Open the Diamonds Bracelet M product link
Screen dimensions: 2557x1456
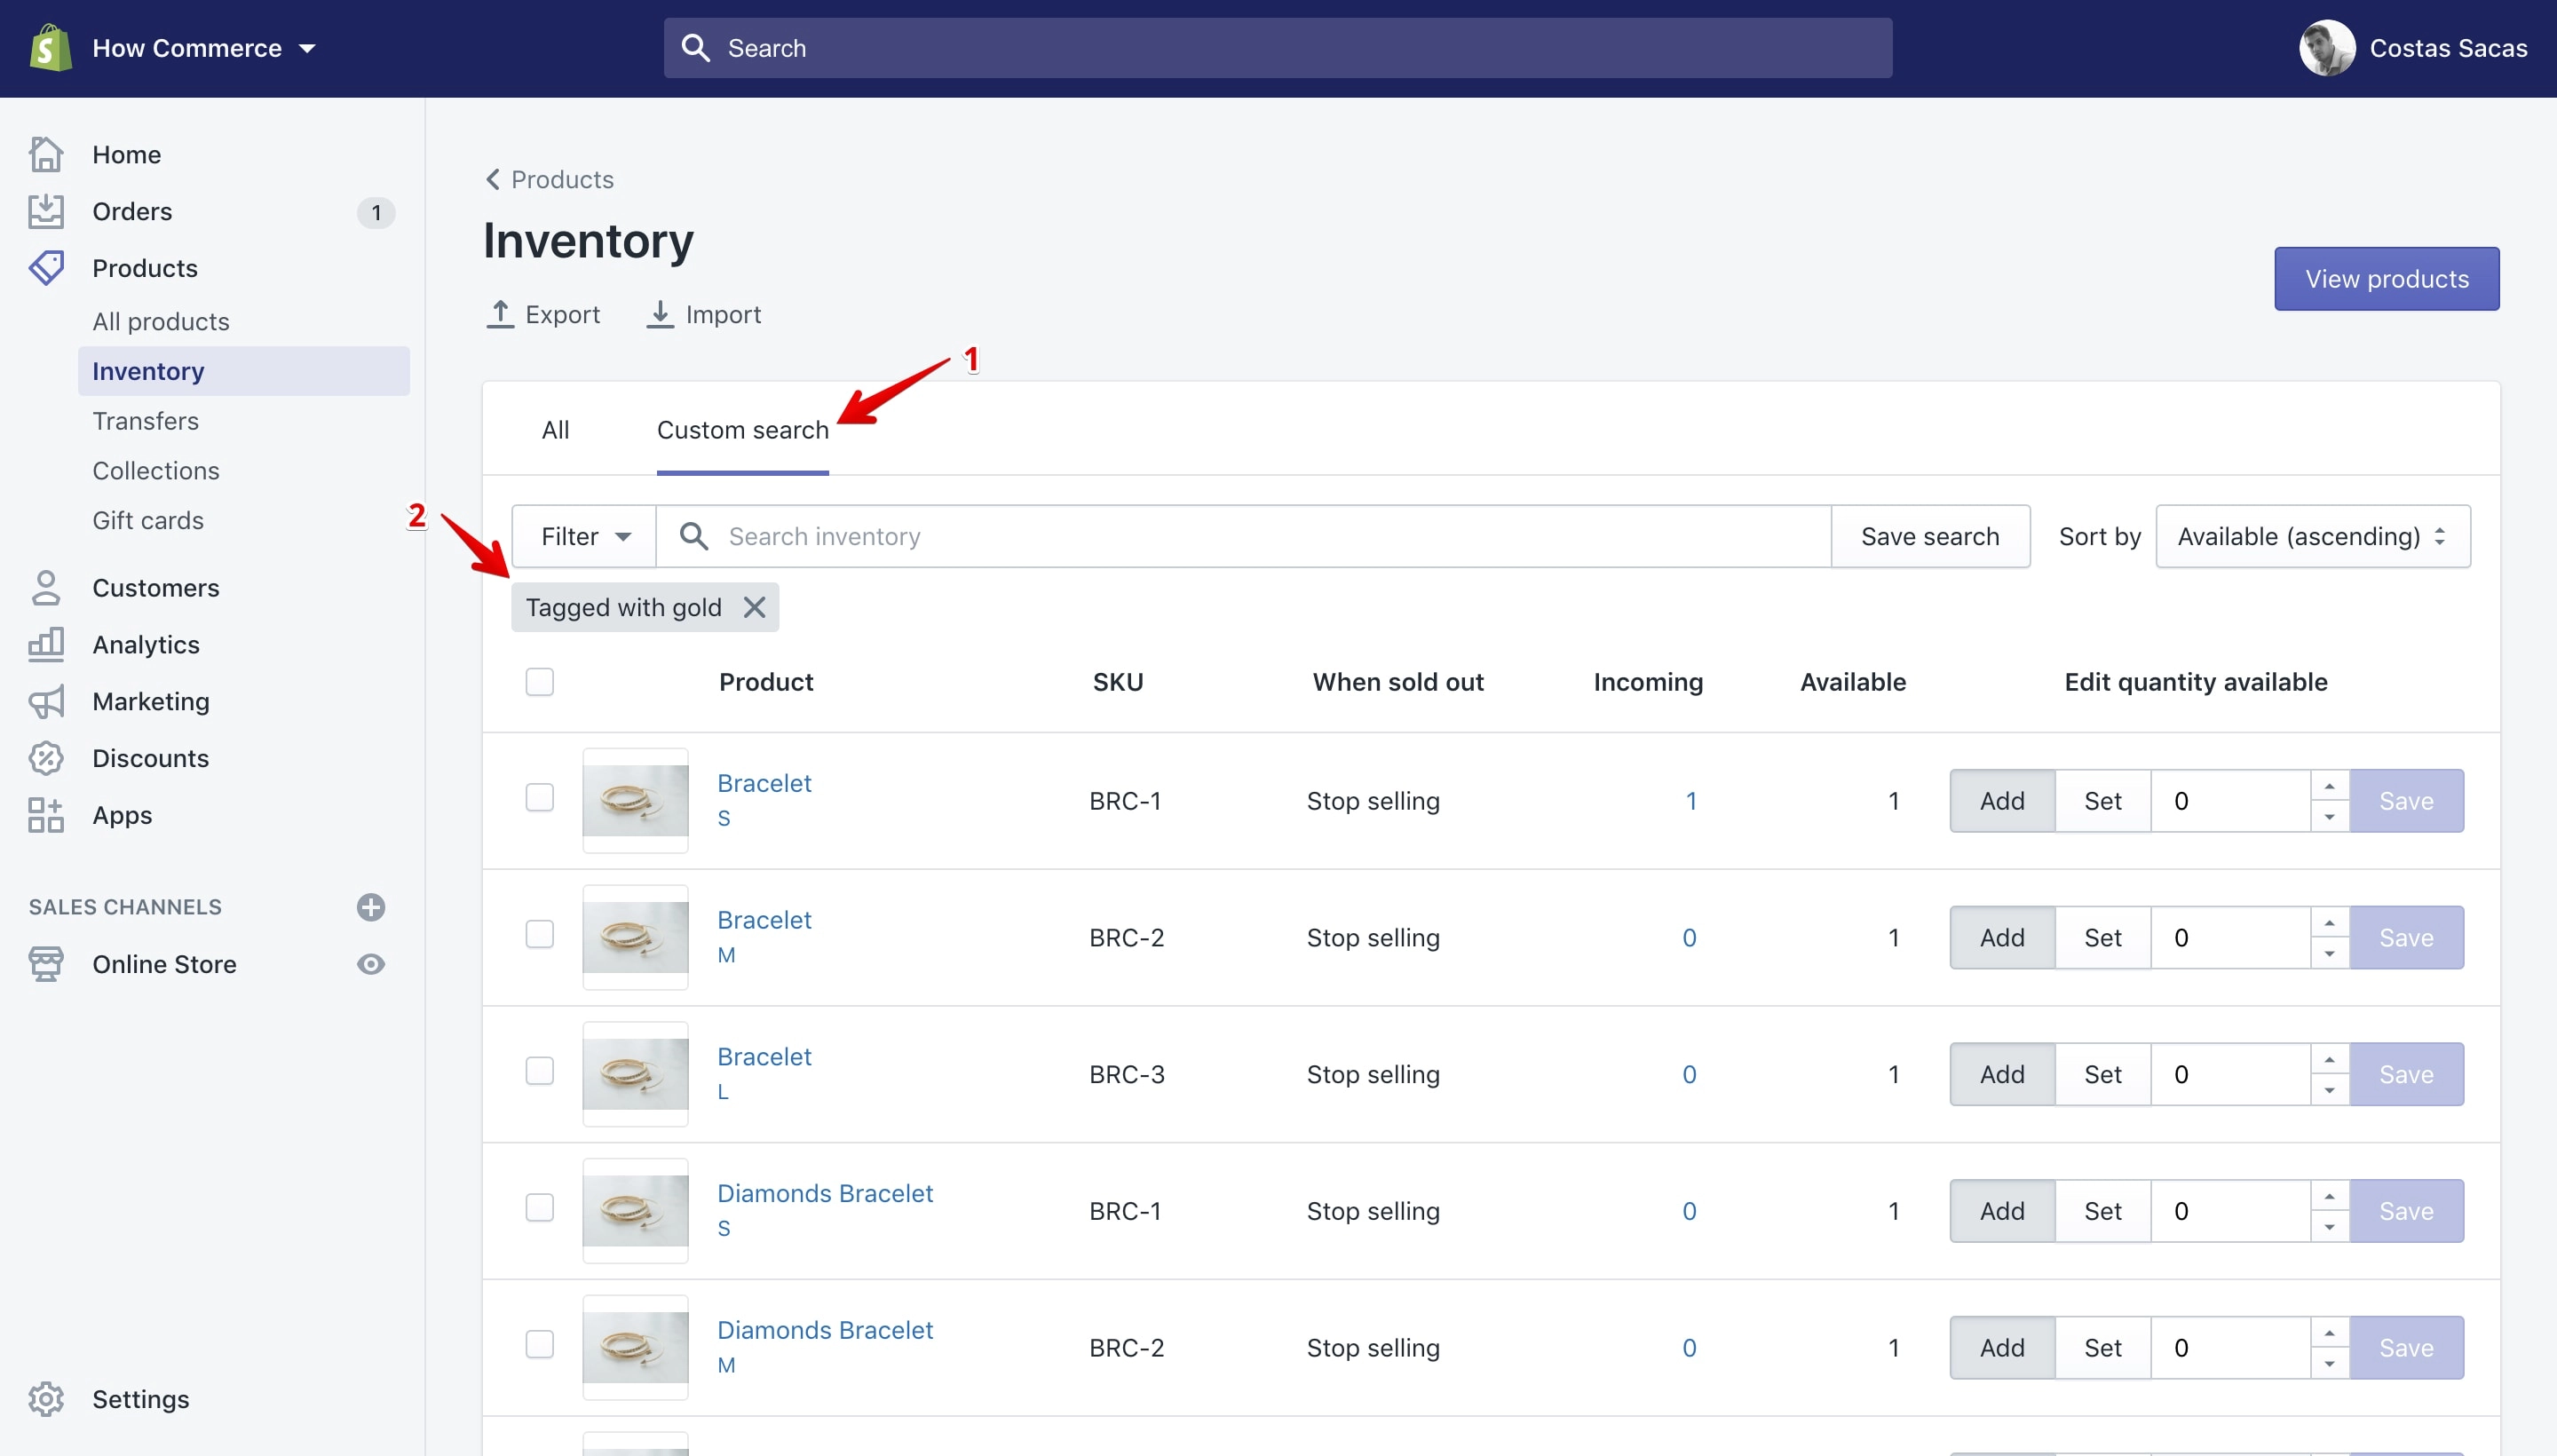pyautogui.click(x=825, y=1330)
